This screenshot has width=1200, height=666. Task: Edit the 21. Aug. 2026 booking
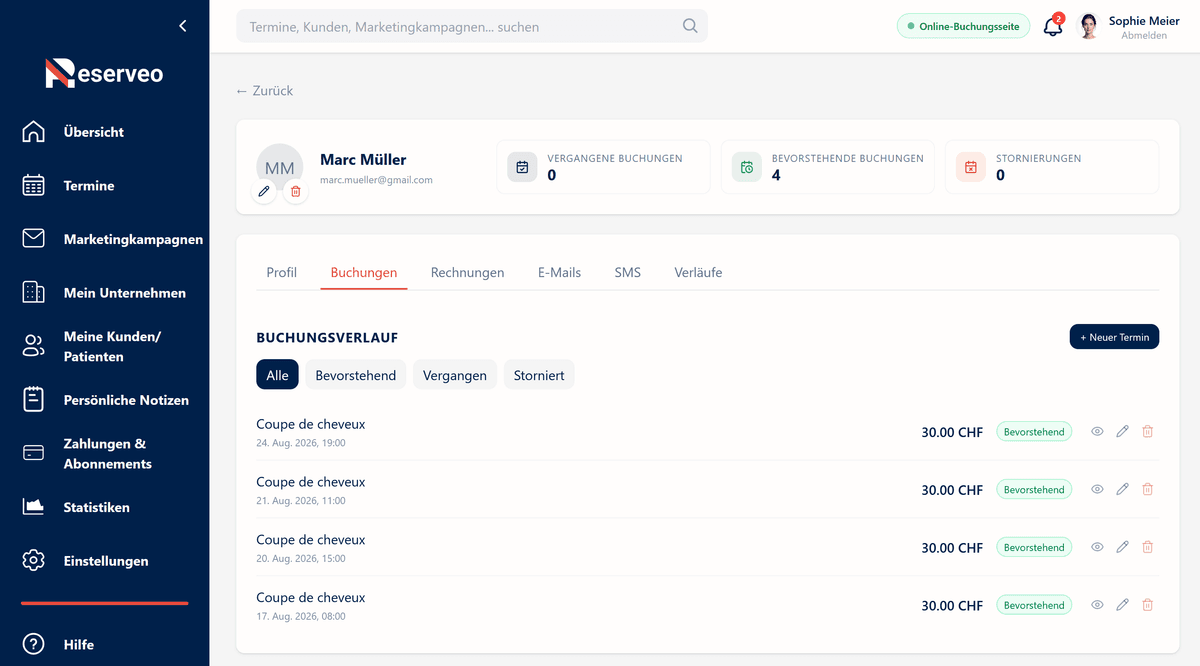1122,489
